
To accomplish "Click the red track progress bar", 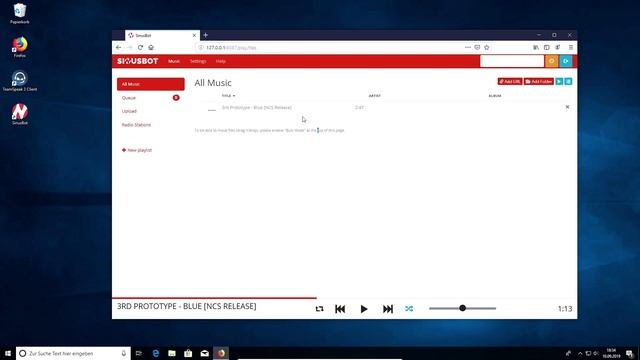I will tap(214, 298).
